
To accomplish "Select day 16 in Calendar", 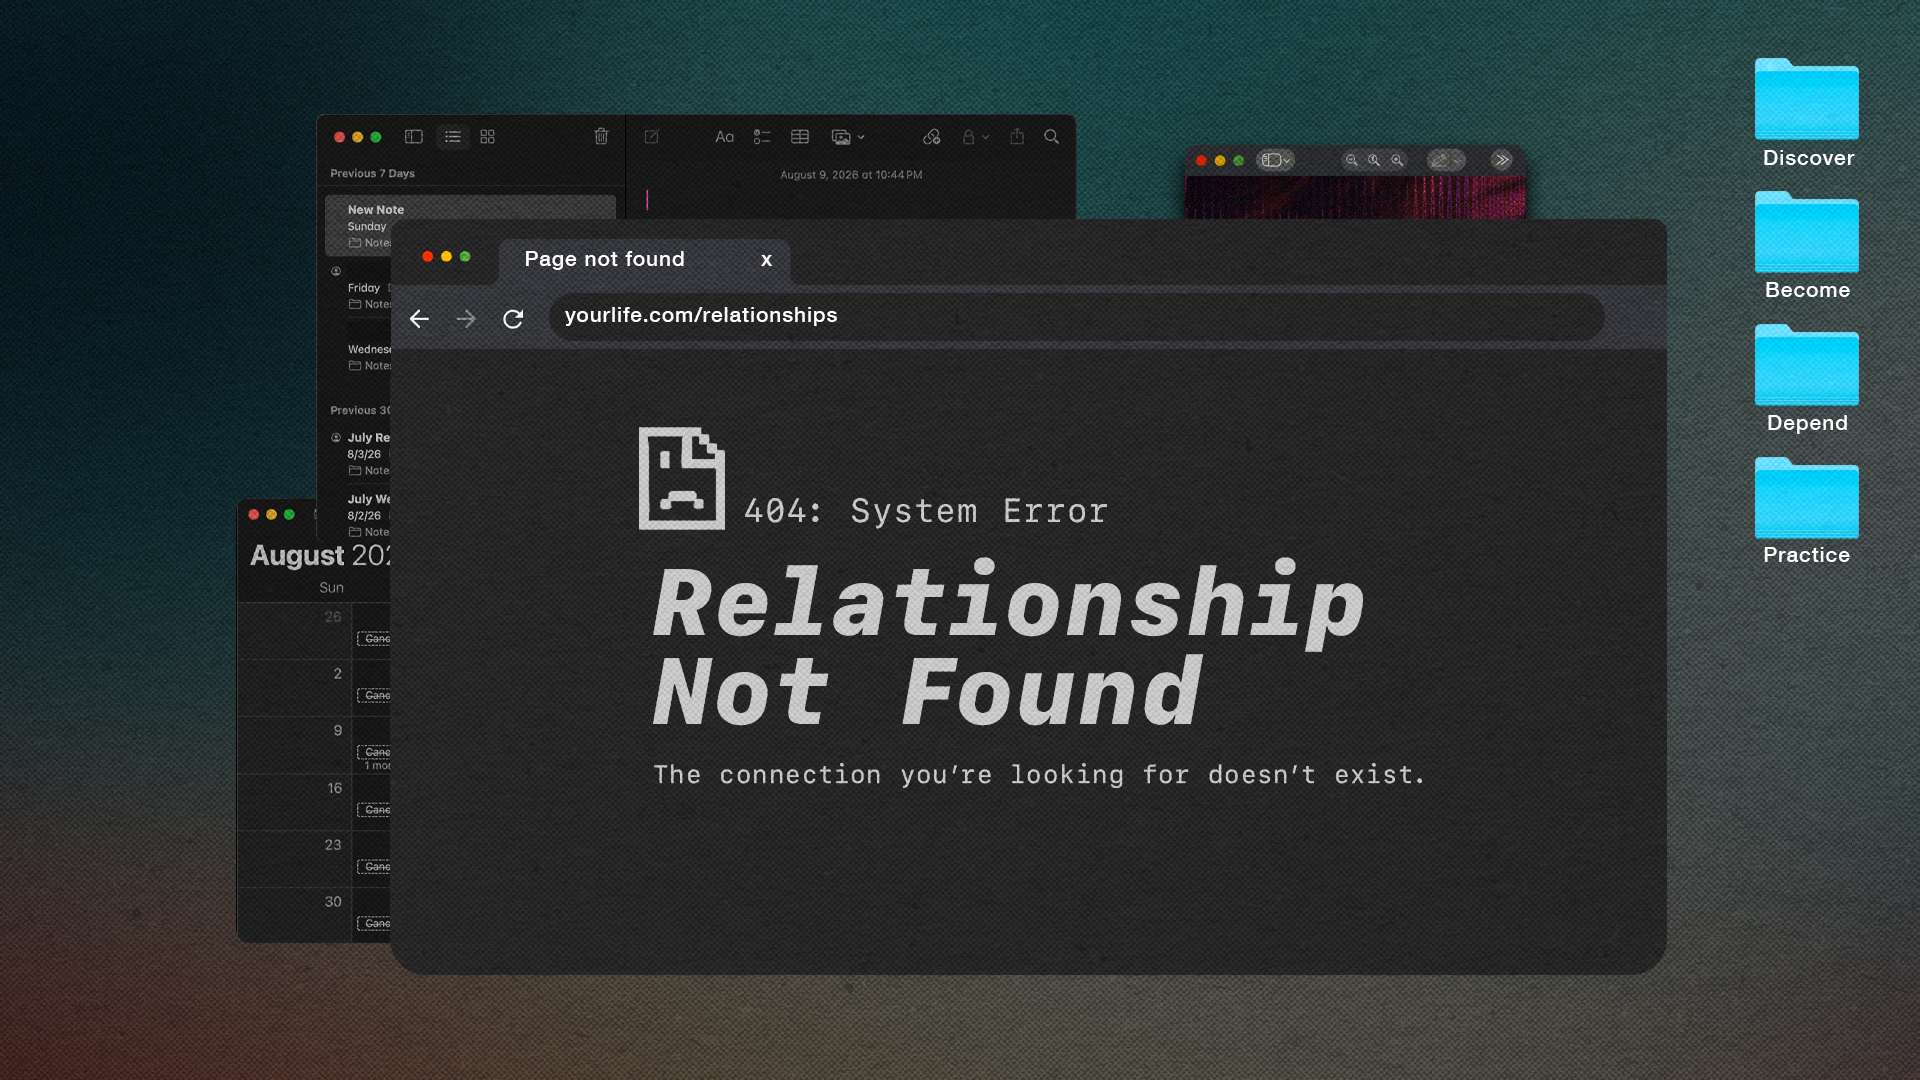I will (x=335, y=788).
